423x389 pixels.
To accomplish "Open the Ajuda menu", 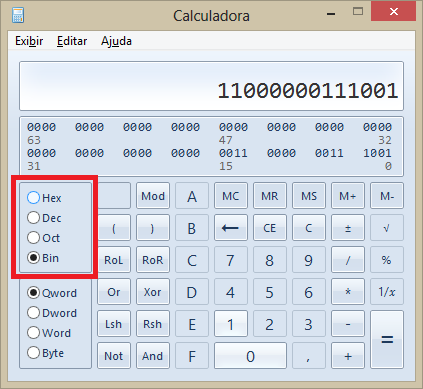I will (116, 41).
